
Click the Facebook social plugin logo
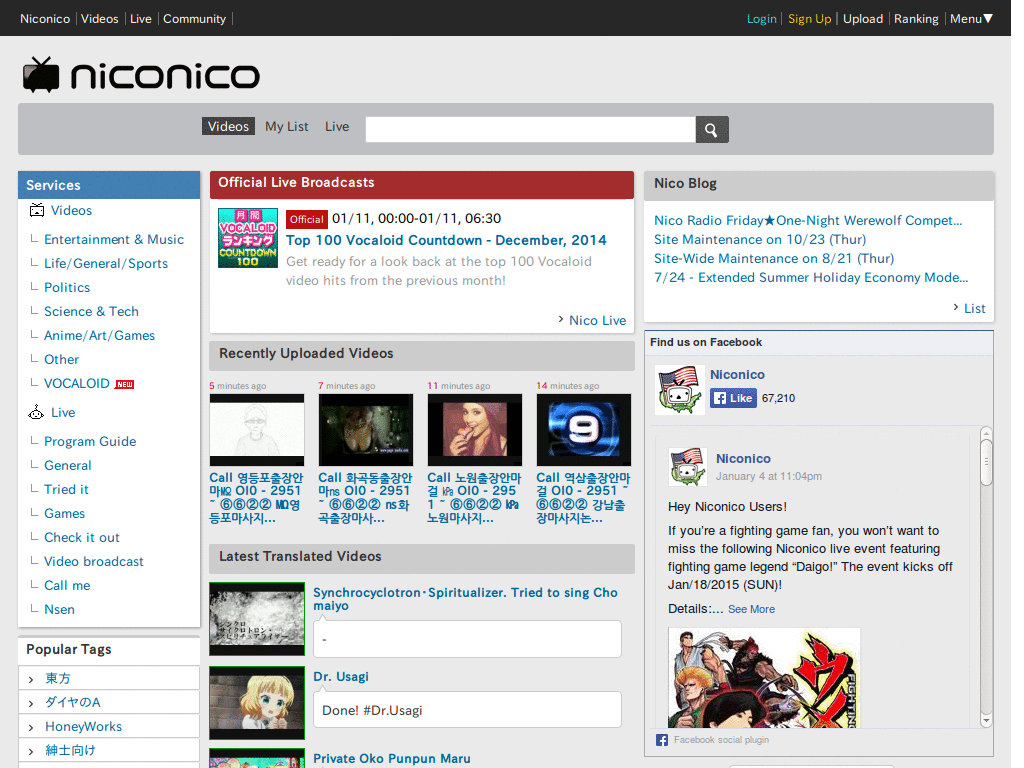[662, 740]
